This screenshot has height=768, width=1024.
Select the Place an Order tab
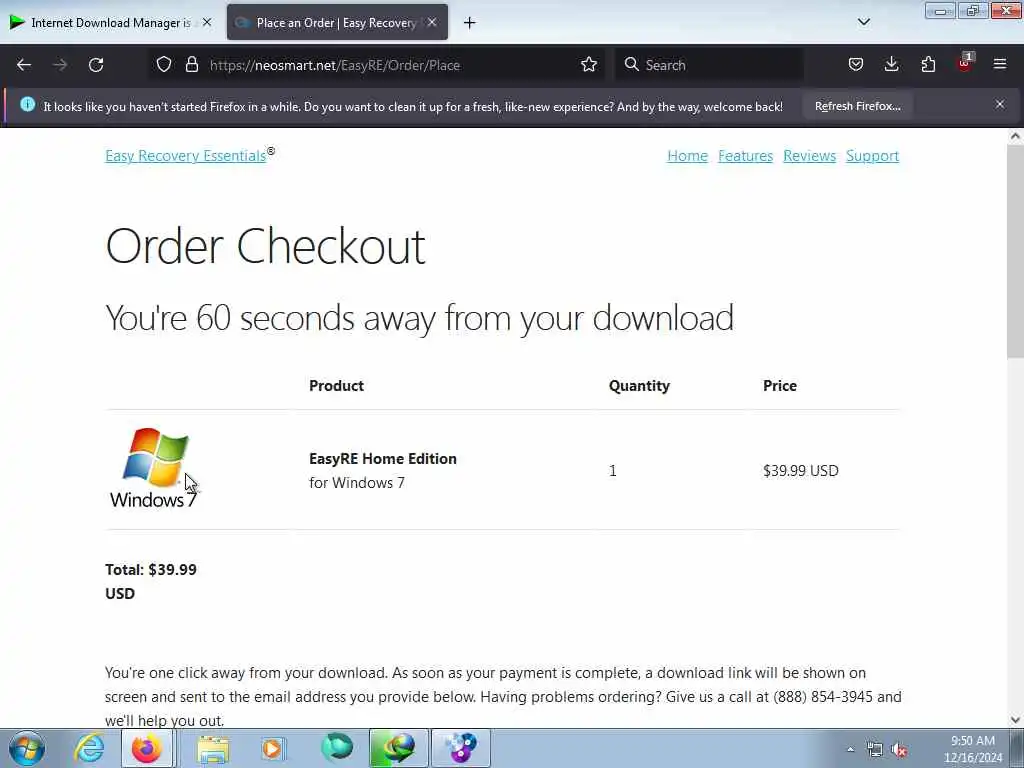click(337, 22)
